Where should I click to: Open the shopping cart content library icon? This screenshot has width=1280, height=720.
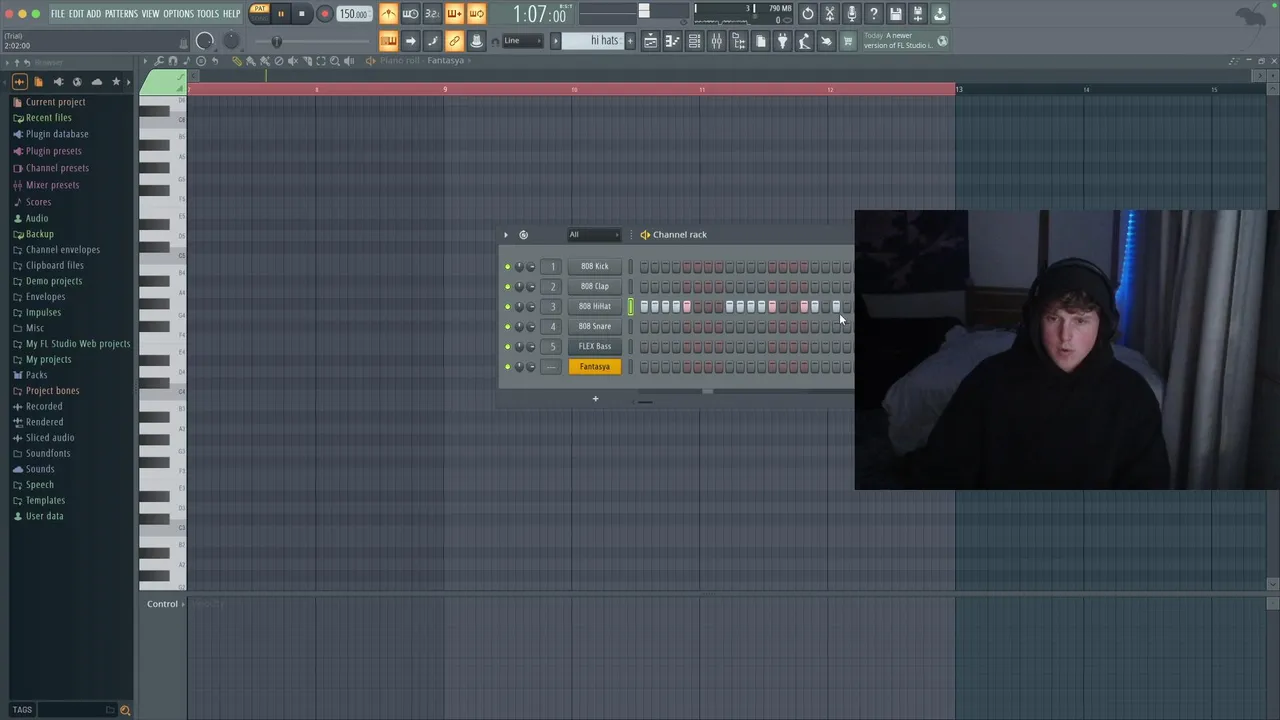tap(848, 41)
